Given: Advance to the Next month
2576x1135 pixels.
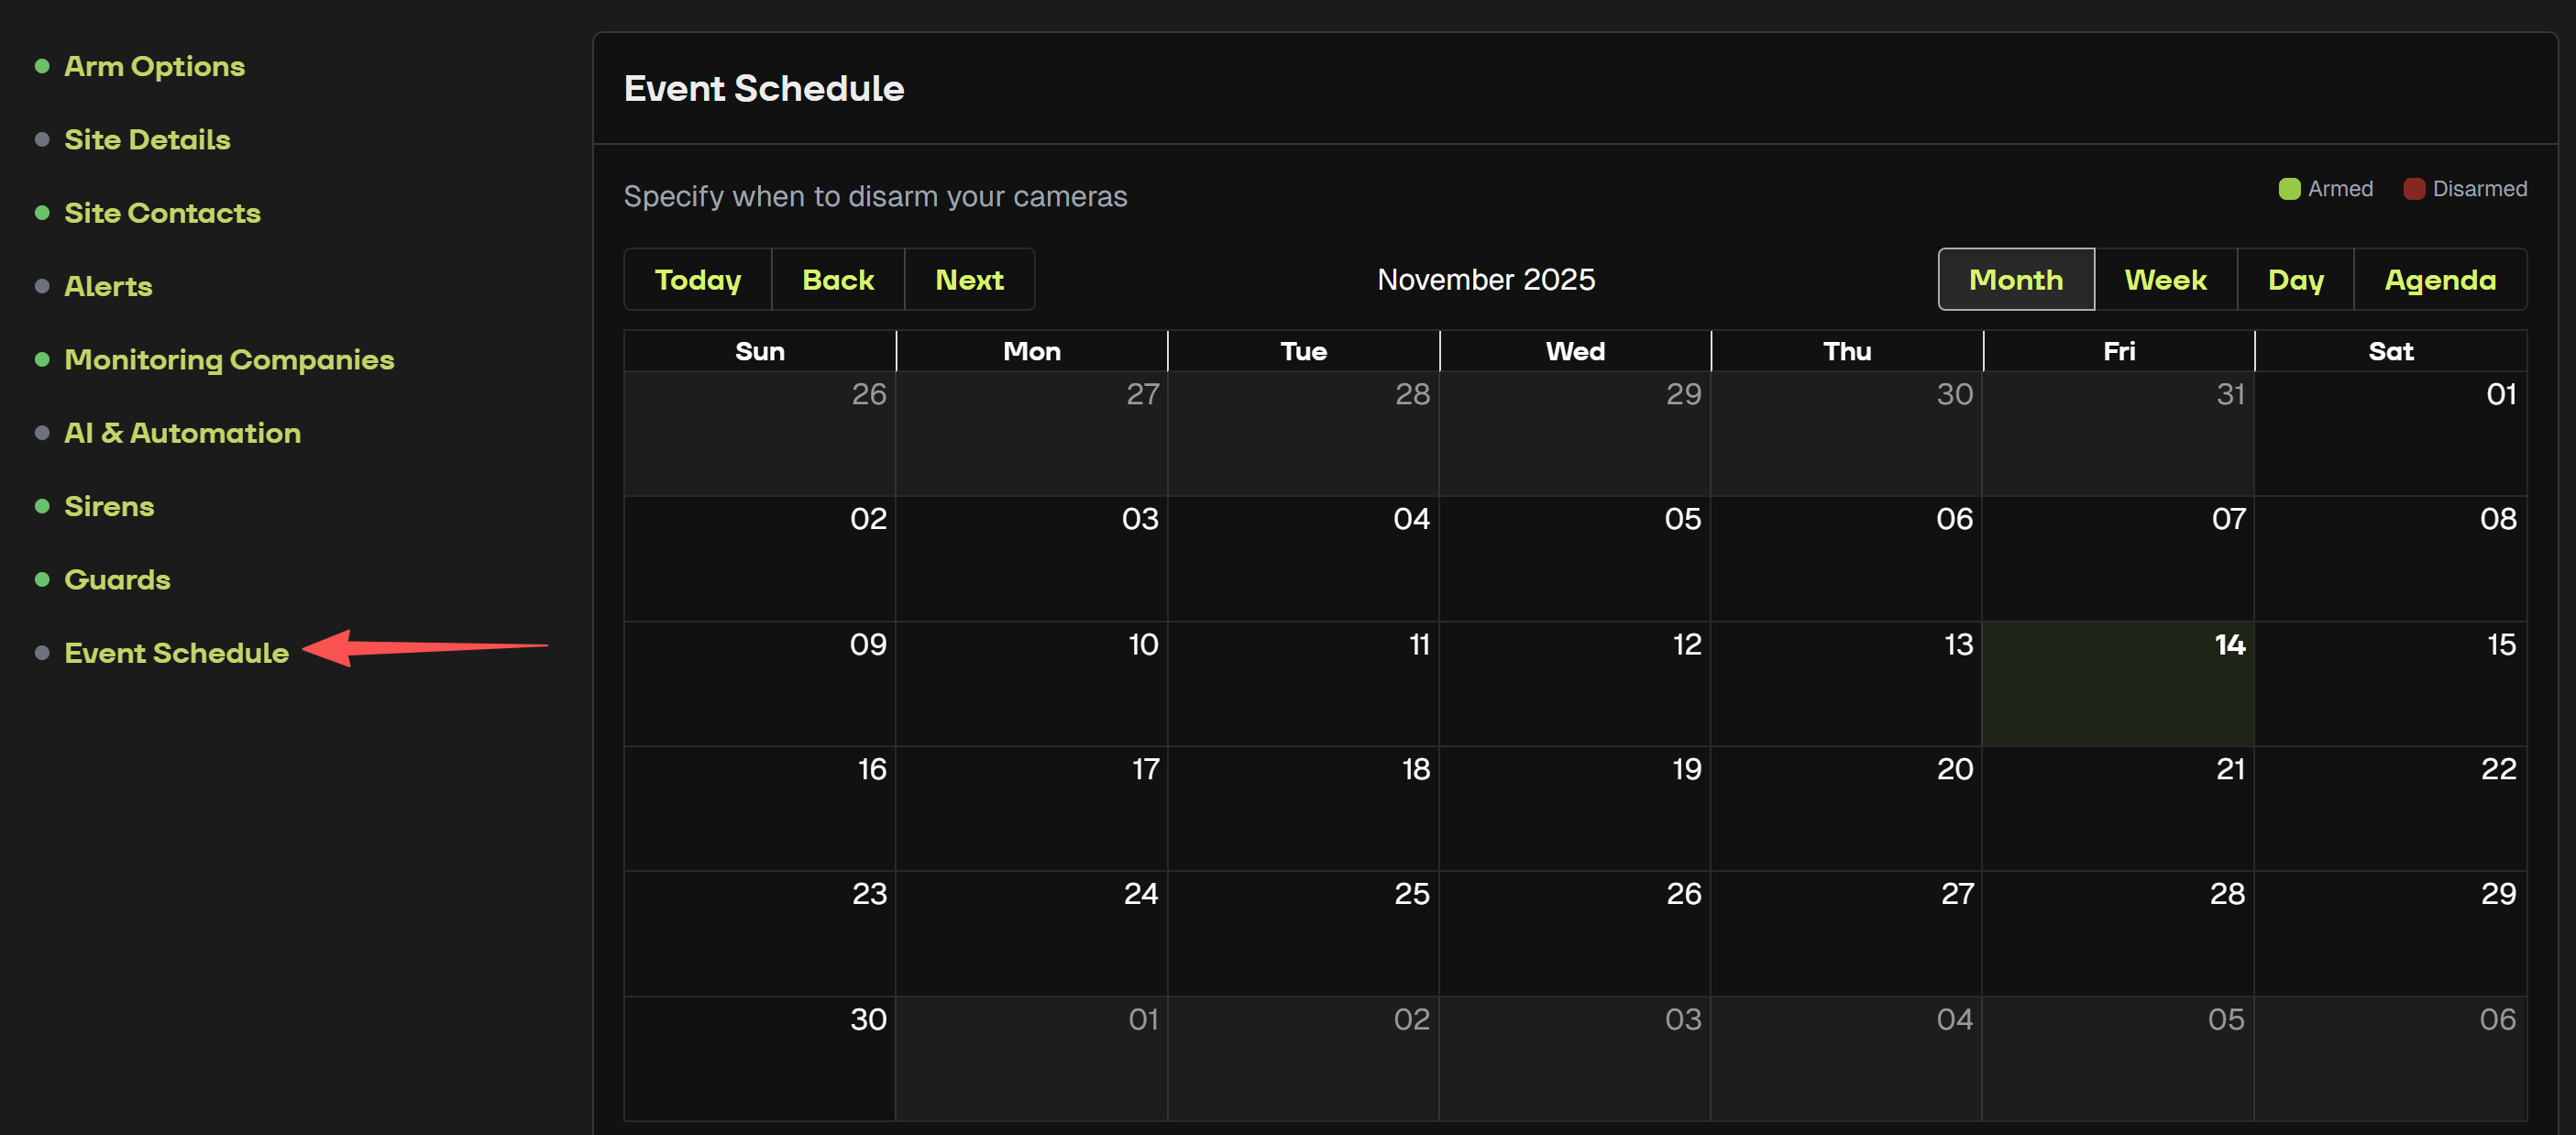Looking at the screenshot, I should coord(969,280).
